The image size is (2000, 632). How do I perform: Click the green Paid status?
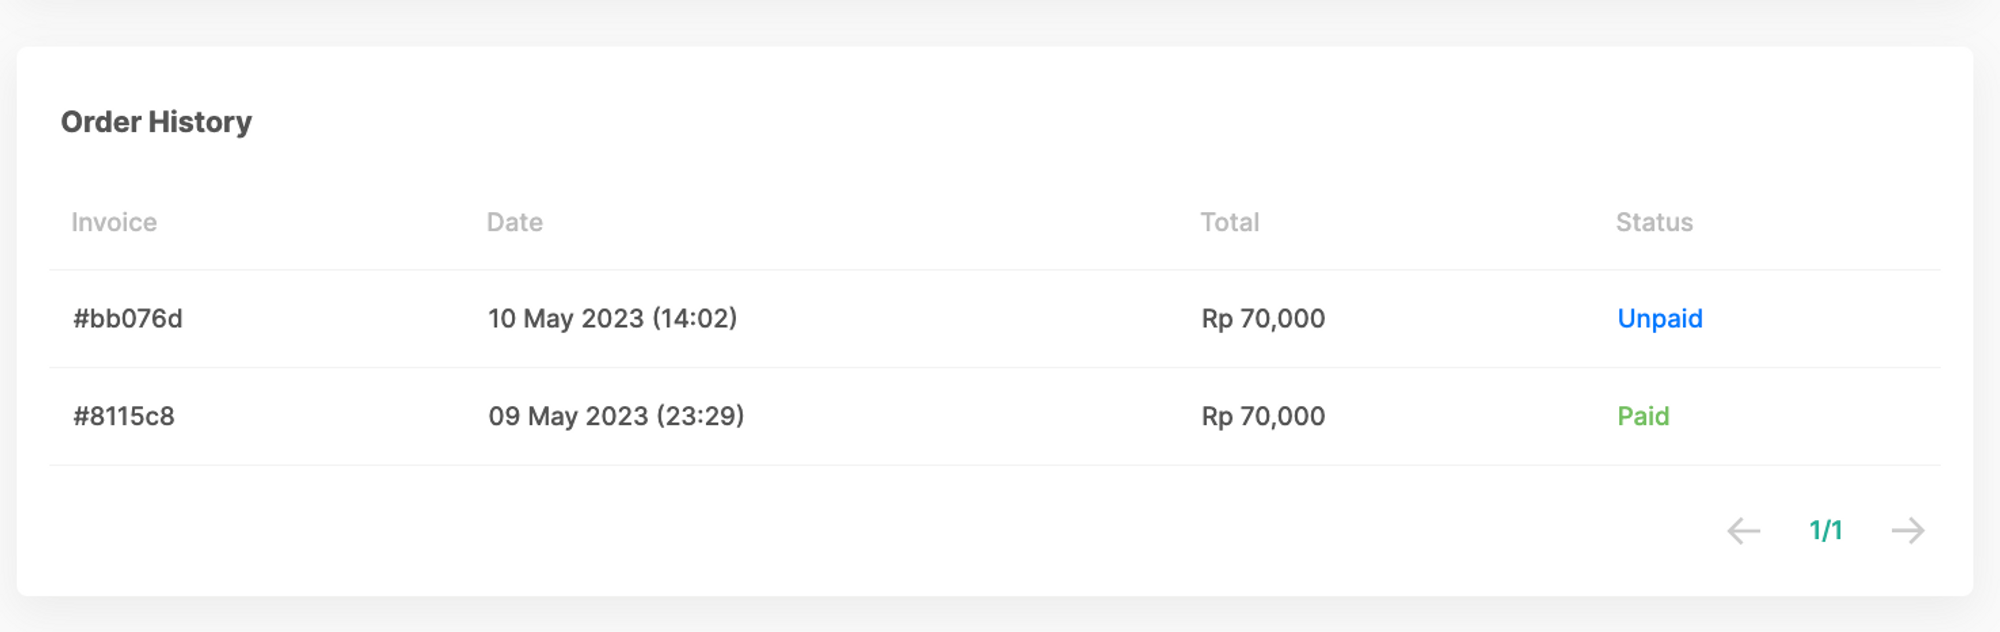[1643, 416]
